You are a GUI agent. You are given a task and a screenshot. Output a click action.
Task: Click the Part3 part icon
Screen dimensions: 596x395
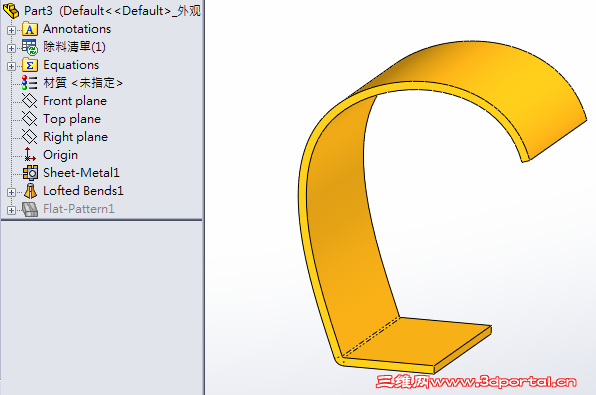[x=11, y=10]
